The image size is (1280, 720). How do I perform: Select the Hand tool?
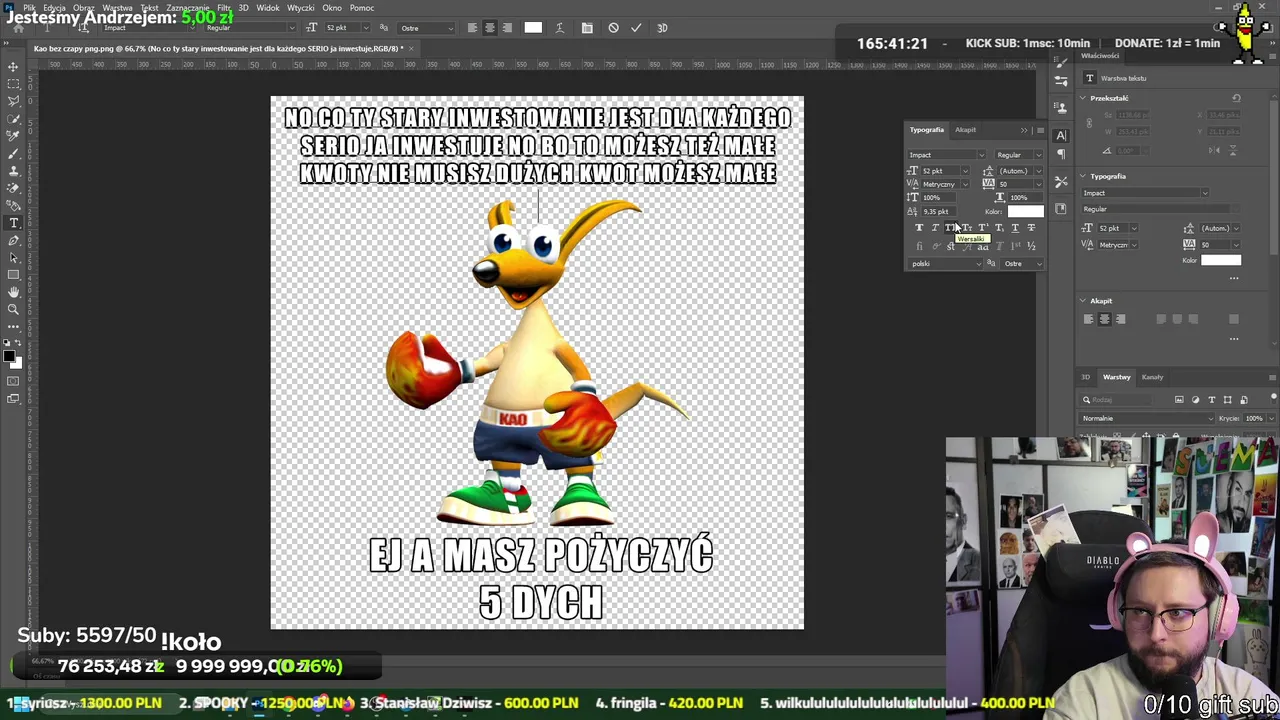click(x=13, y=292)
